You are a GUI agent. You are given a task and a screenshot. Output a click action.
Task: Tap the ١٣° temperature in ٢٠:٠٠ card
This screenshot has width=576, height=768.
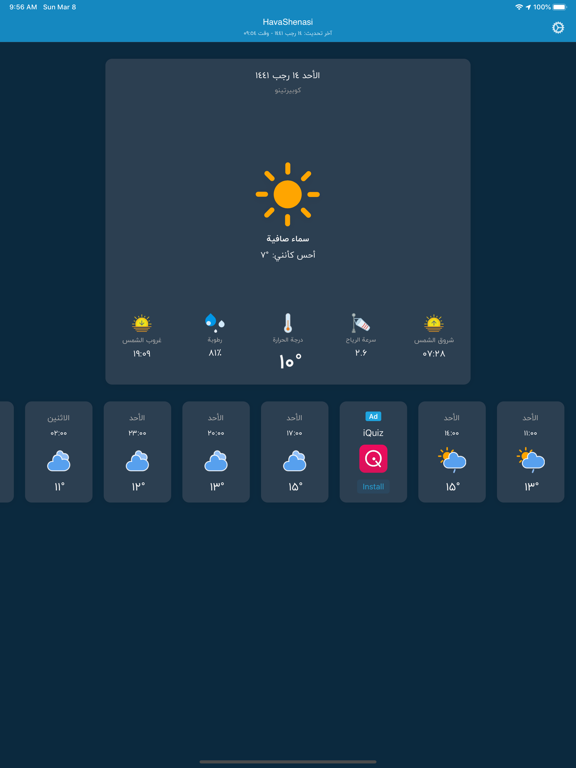[x=217, y=486]
